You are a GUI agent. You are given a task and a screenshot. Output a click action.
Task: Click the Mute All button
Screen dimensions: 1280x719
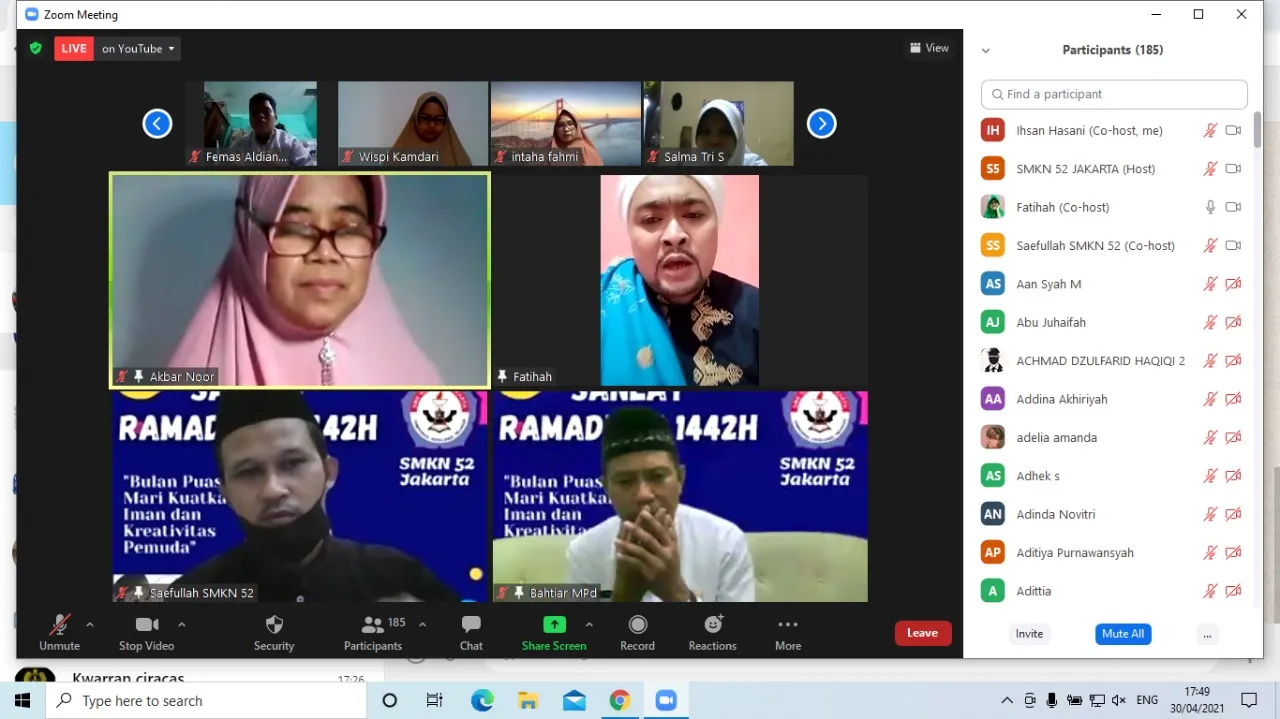[x=1123, y=634]
